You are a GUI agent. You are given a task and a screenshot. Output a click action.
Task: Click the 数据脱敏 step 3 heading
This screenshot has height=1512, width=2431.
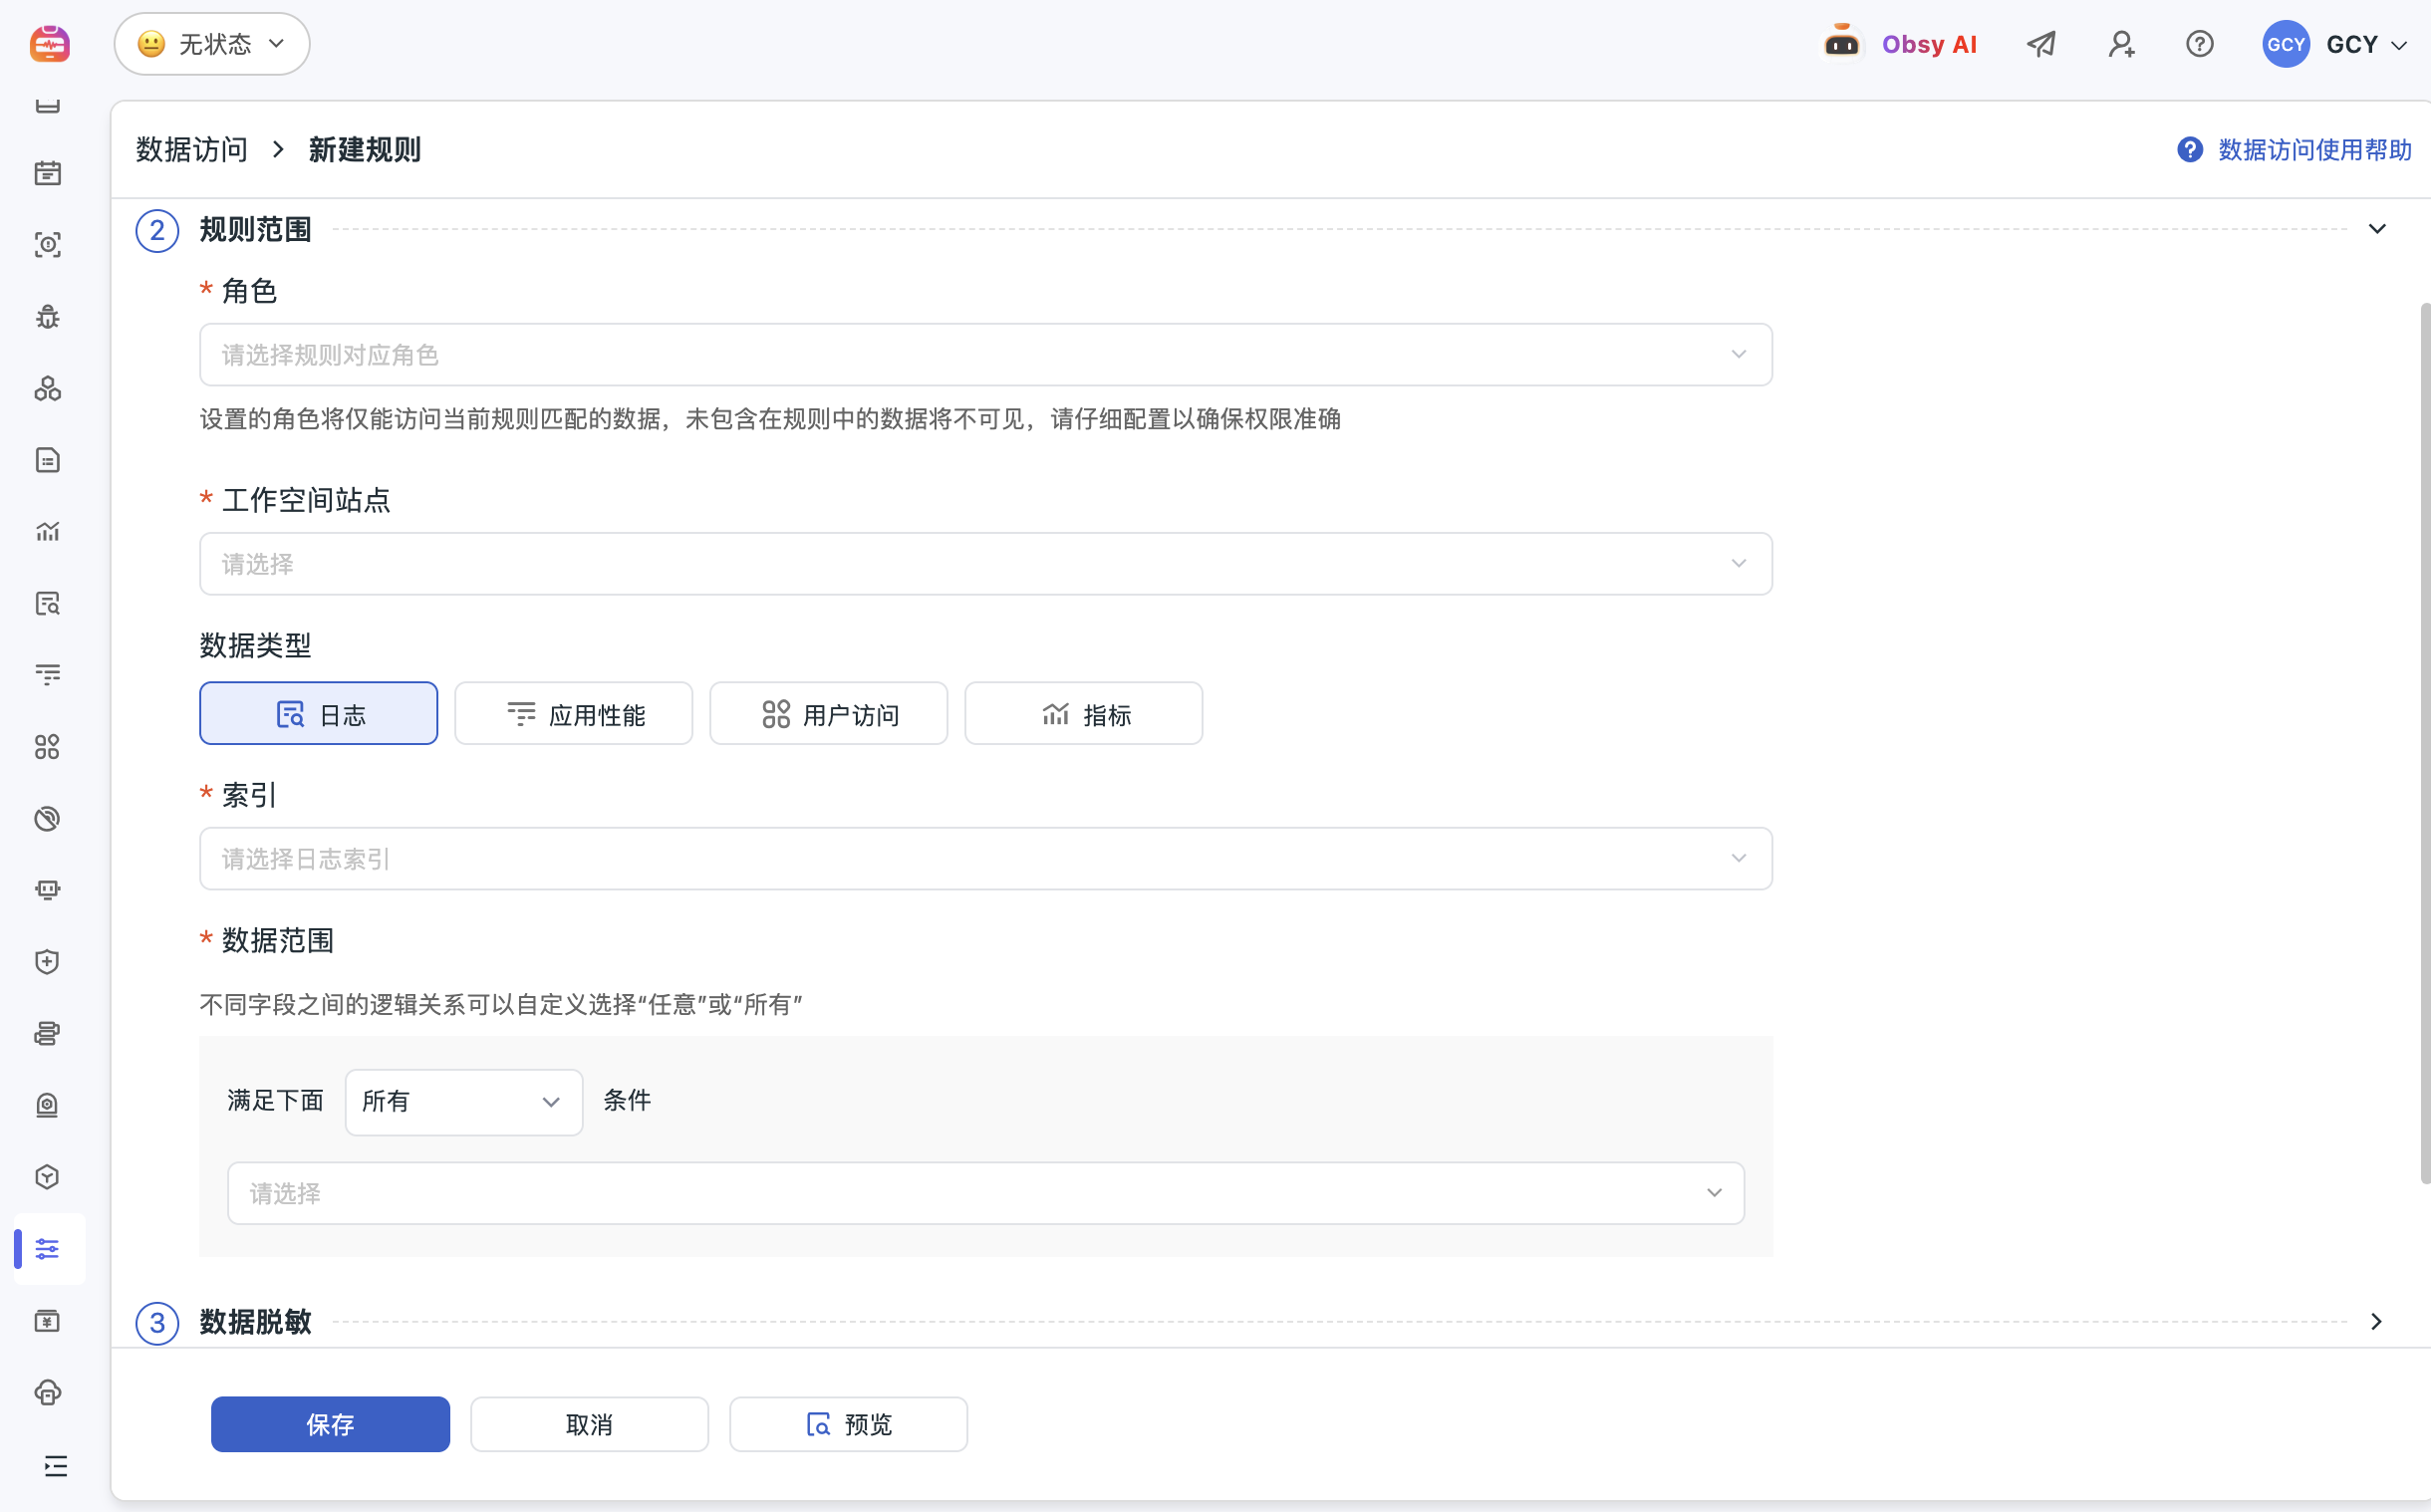(256, 1322)
